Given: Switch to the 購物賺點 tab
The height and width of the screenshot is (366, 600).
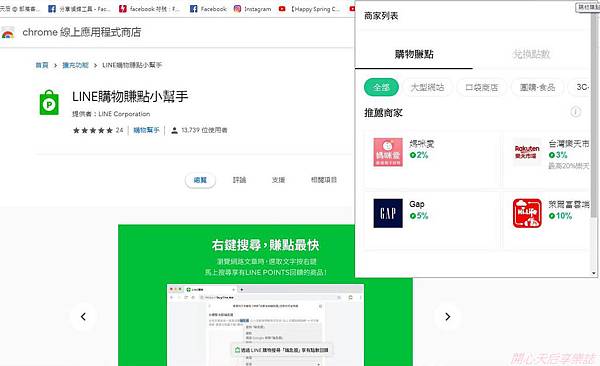Looking at the screenshot, I should click(414, 54).
